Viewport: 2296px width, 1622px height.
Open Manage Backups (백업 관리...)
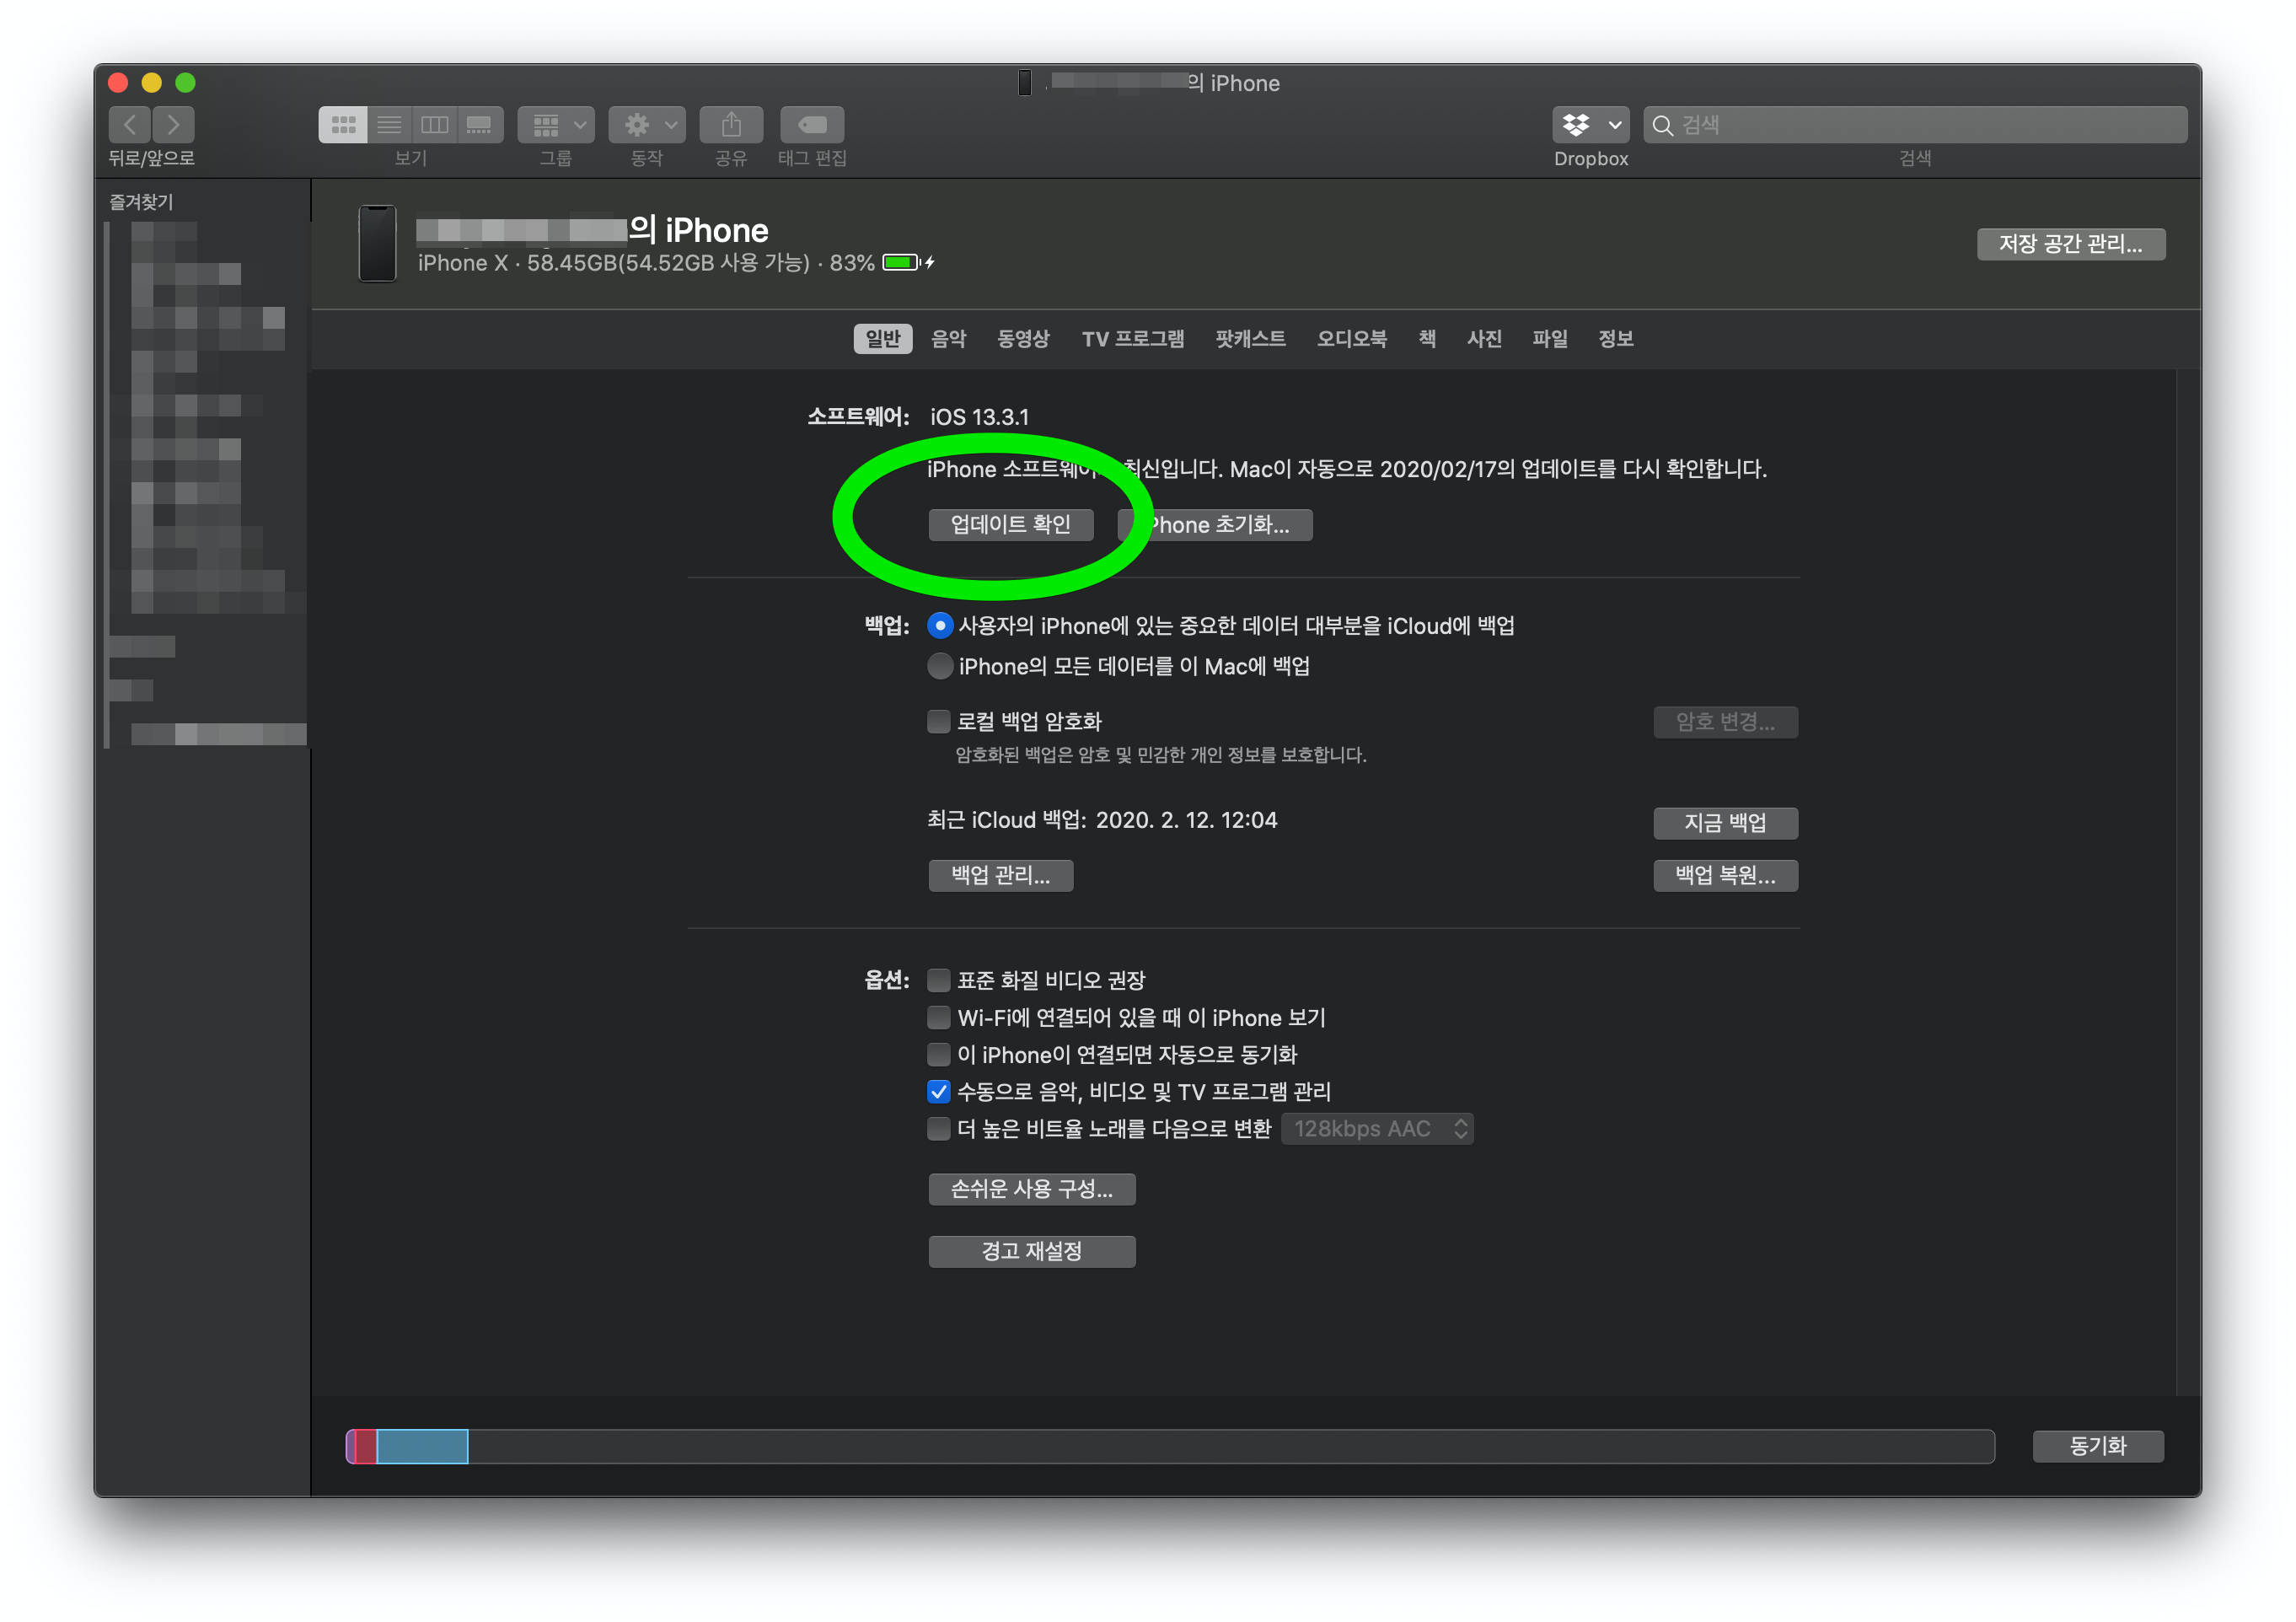click(x=1001, y=875)
